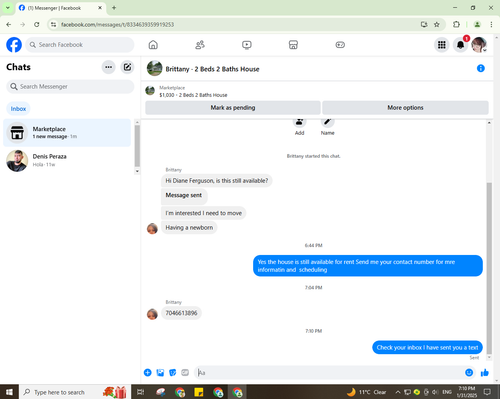This screenshot has width=500, height=399.
Task: Click the Search Facebook field
Action: pyautogui.click(x=80, y=45)
